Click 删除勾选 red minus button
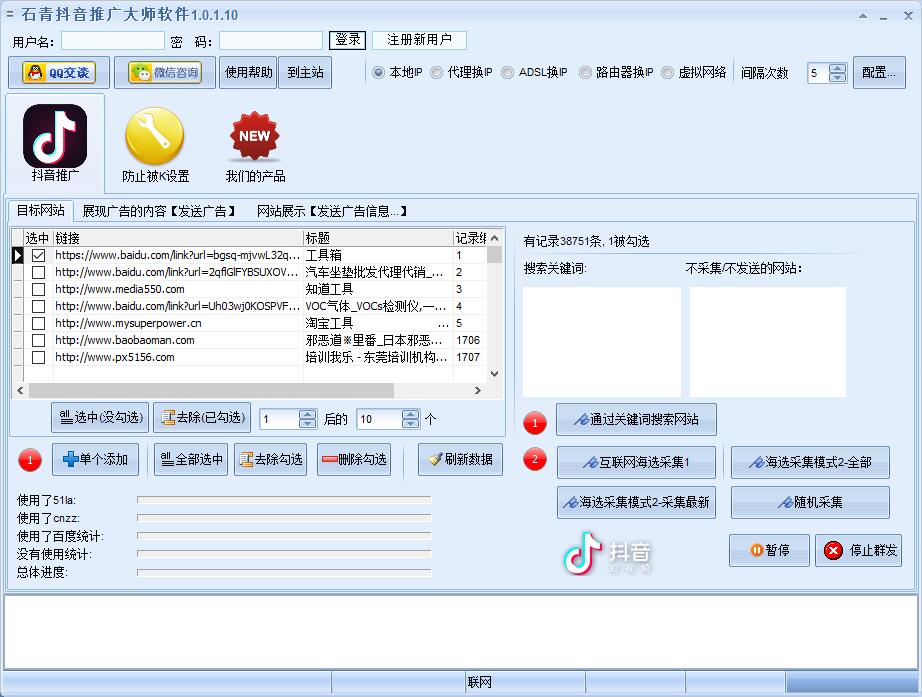This screenshot has height=697, width=922. (354, 459)
